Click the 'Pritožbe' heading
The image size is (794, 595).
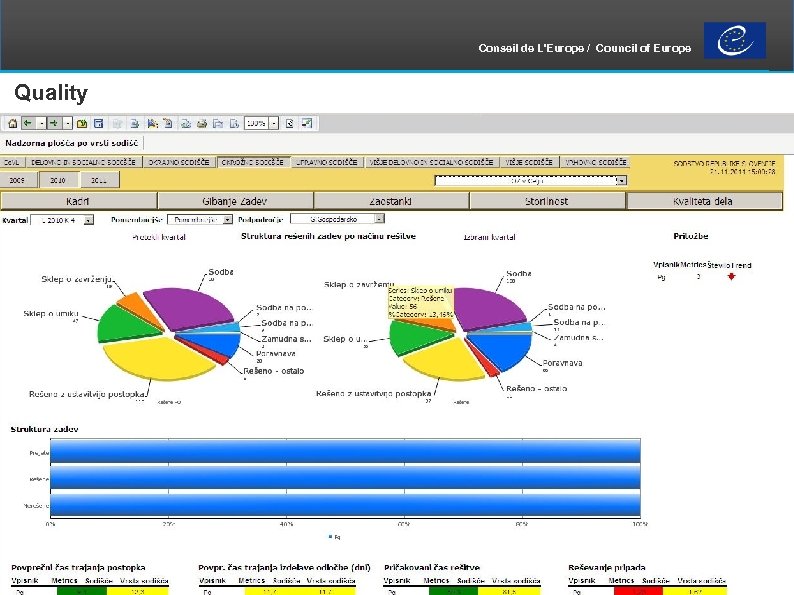point(691,236)
